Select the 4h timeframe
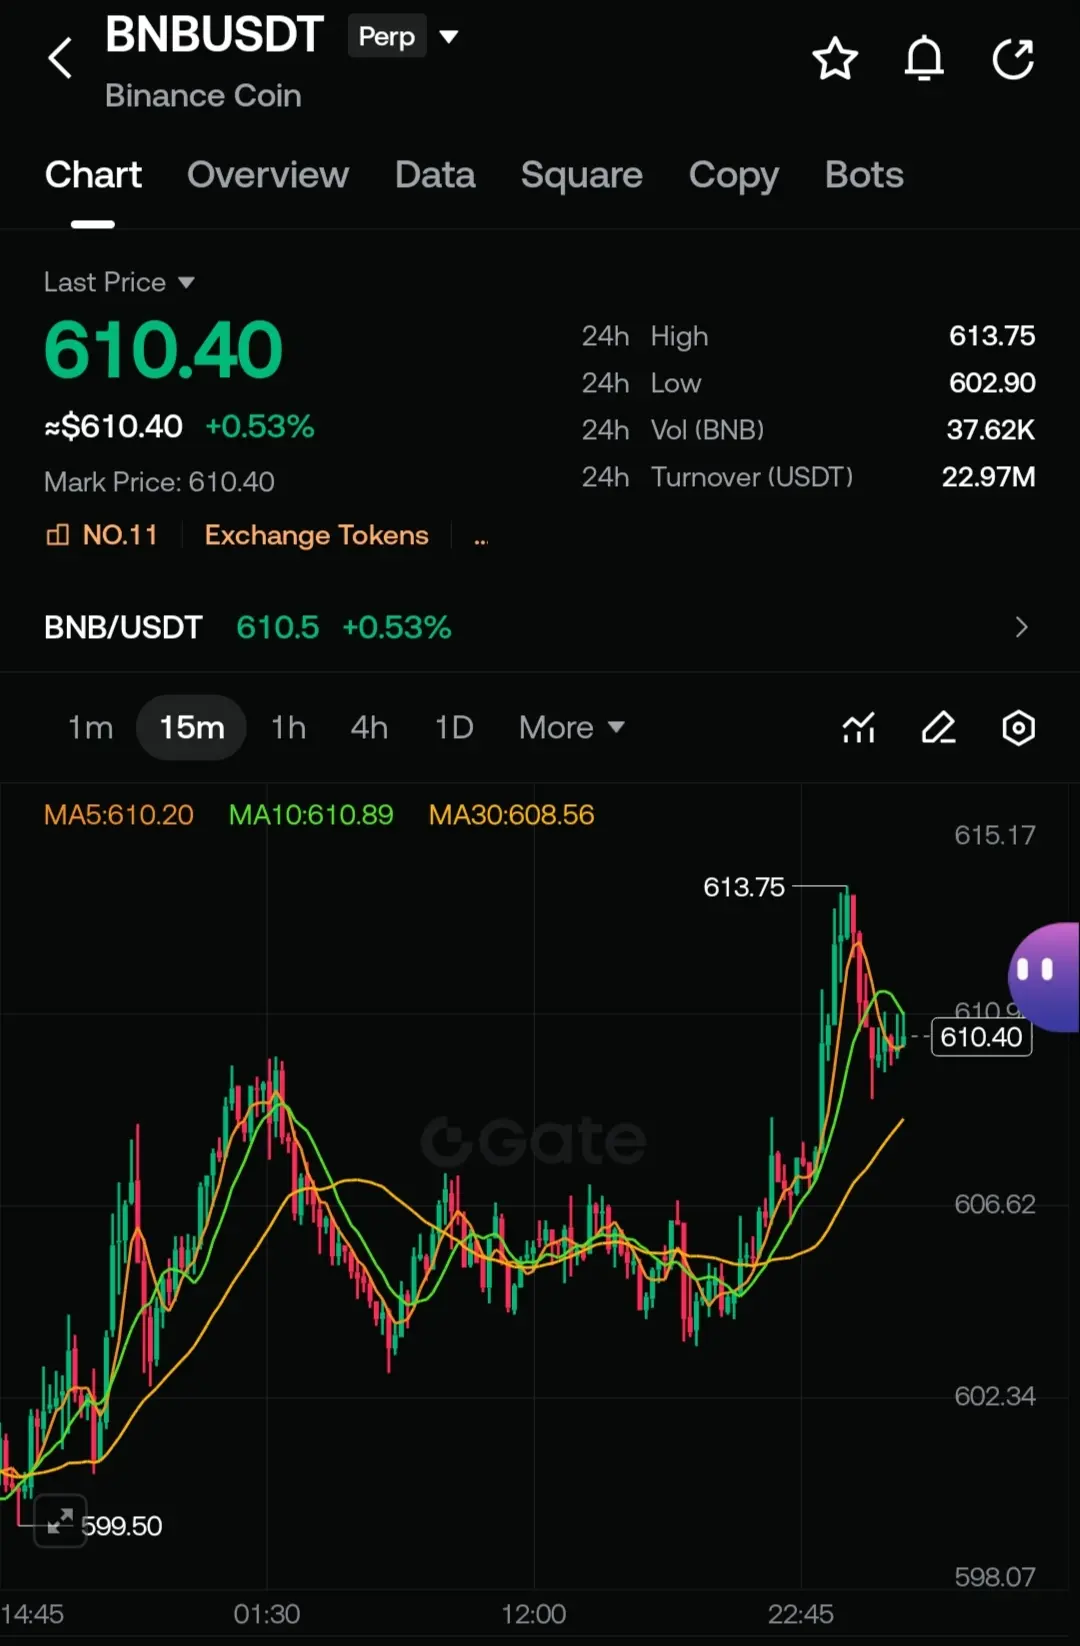 tap(369, 727)
